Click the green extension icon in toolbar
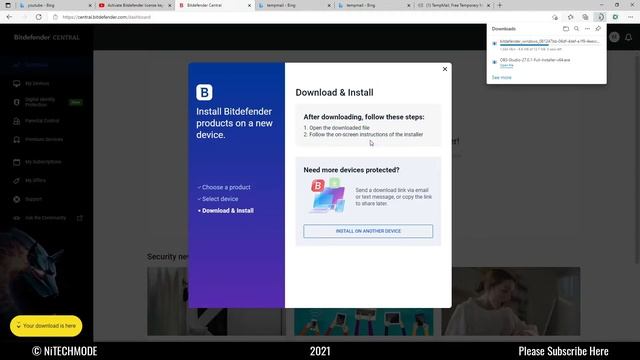The width and height of the screenshot is (640, 360). 615,17
